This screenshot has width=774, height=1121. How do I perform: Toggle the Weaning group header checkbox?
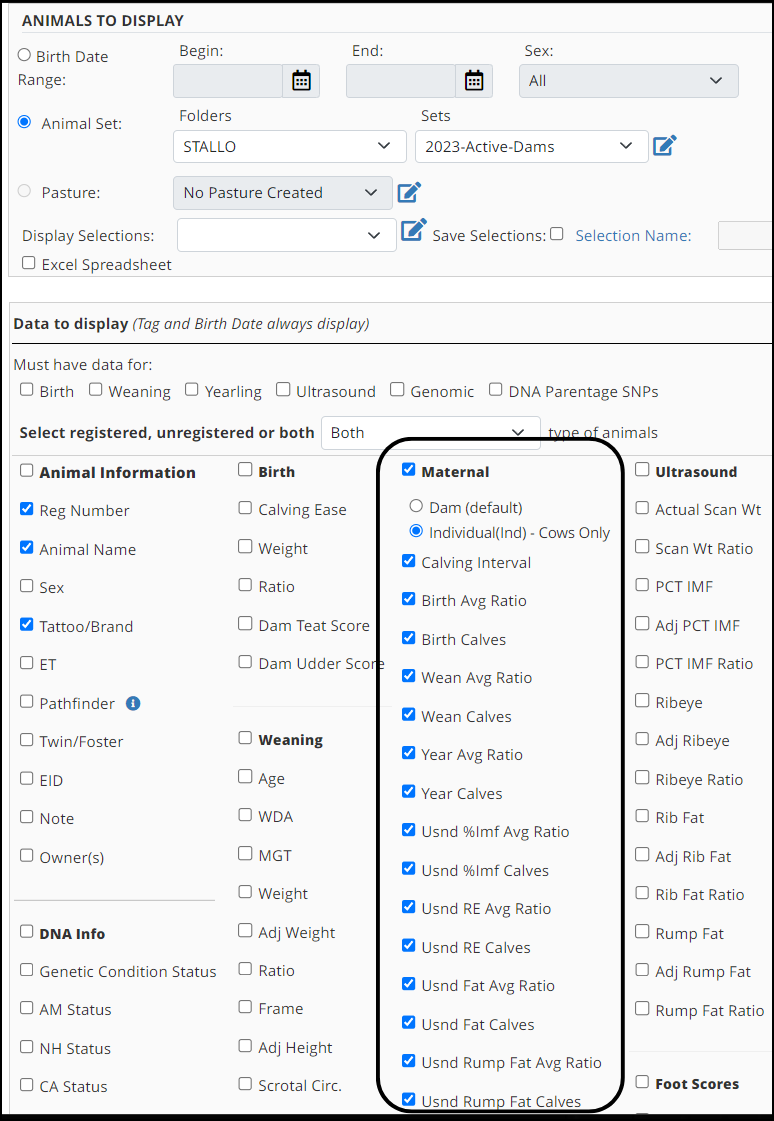click(245, 738)
